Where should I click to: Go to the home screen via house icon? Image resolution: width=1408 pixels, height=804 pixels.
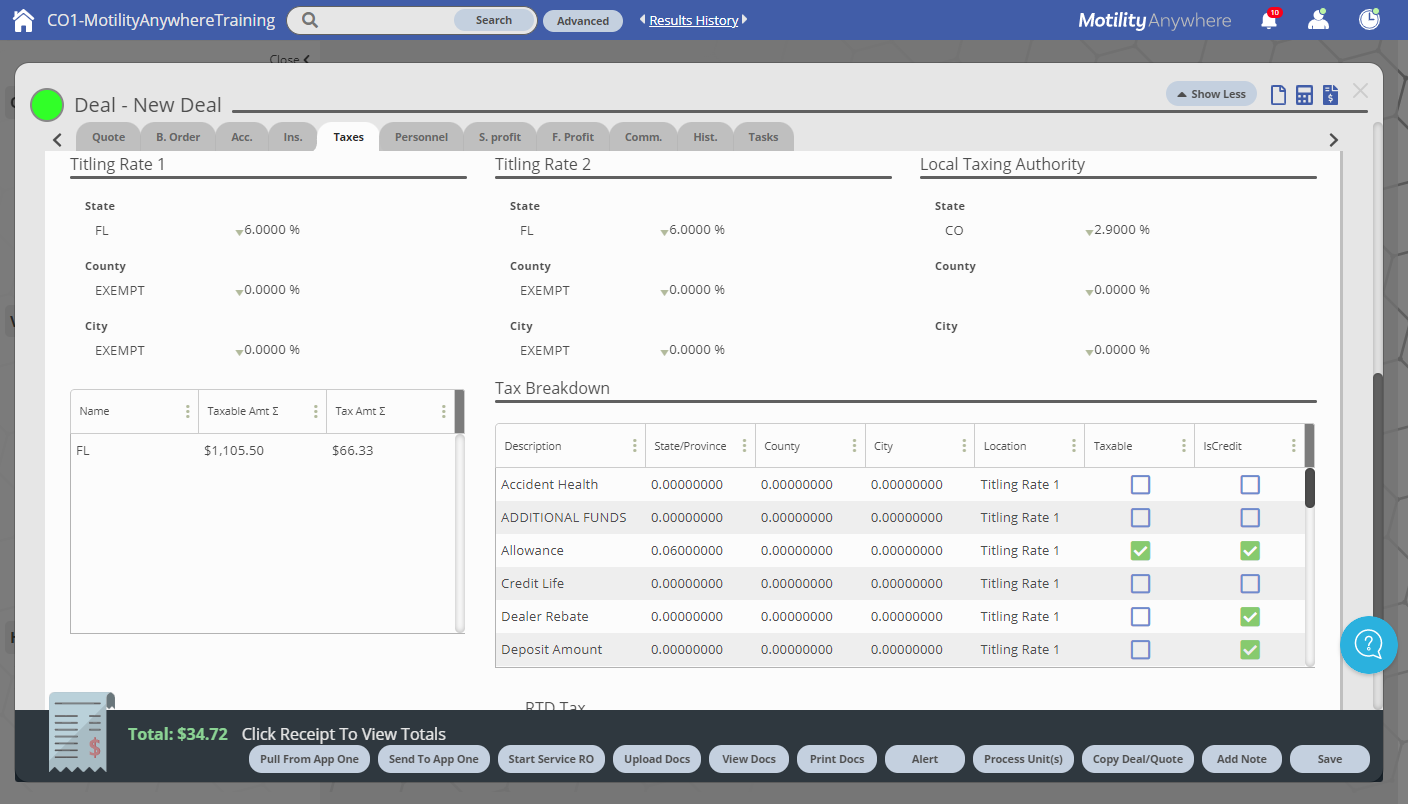pos(23,20)
